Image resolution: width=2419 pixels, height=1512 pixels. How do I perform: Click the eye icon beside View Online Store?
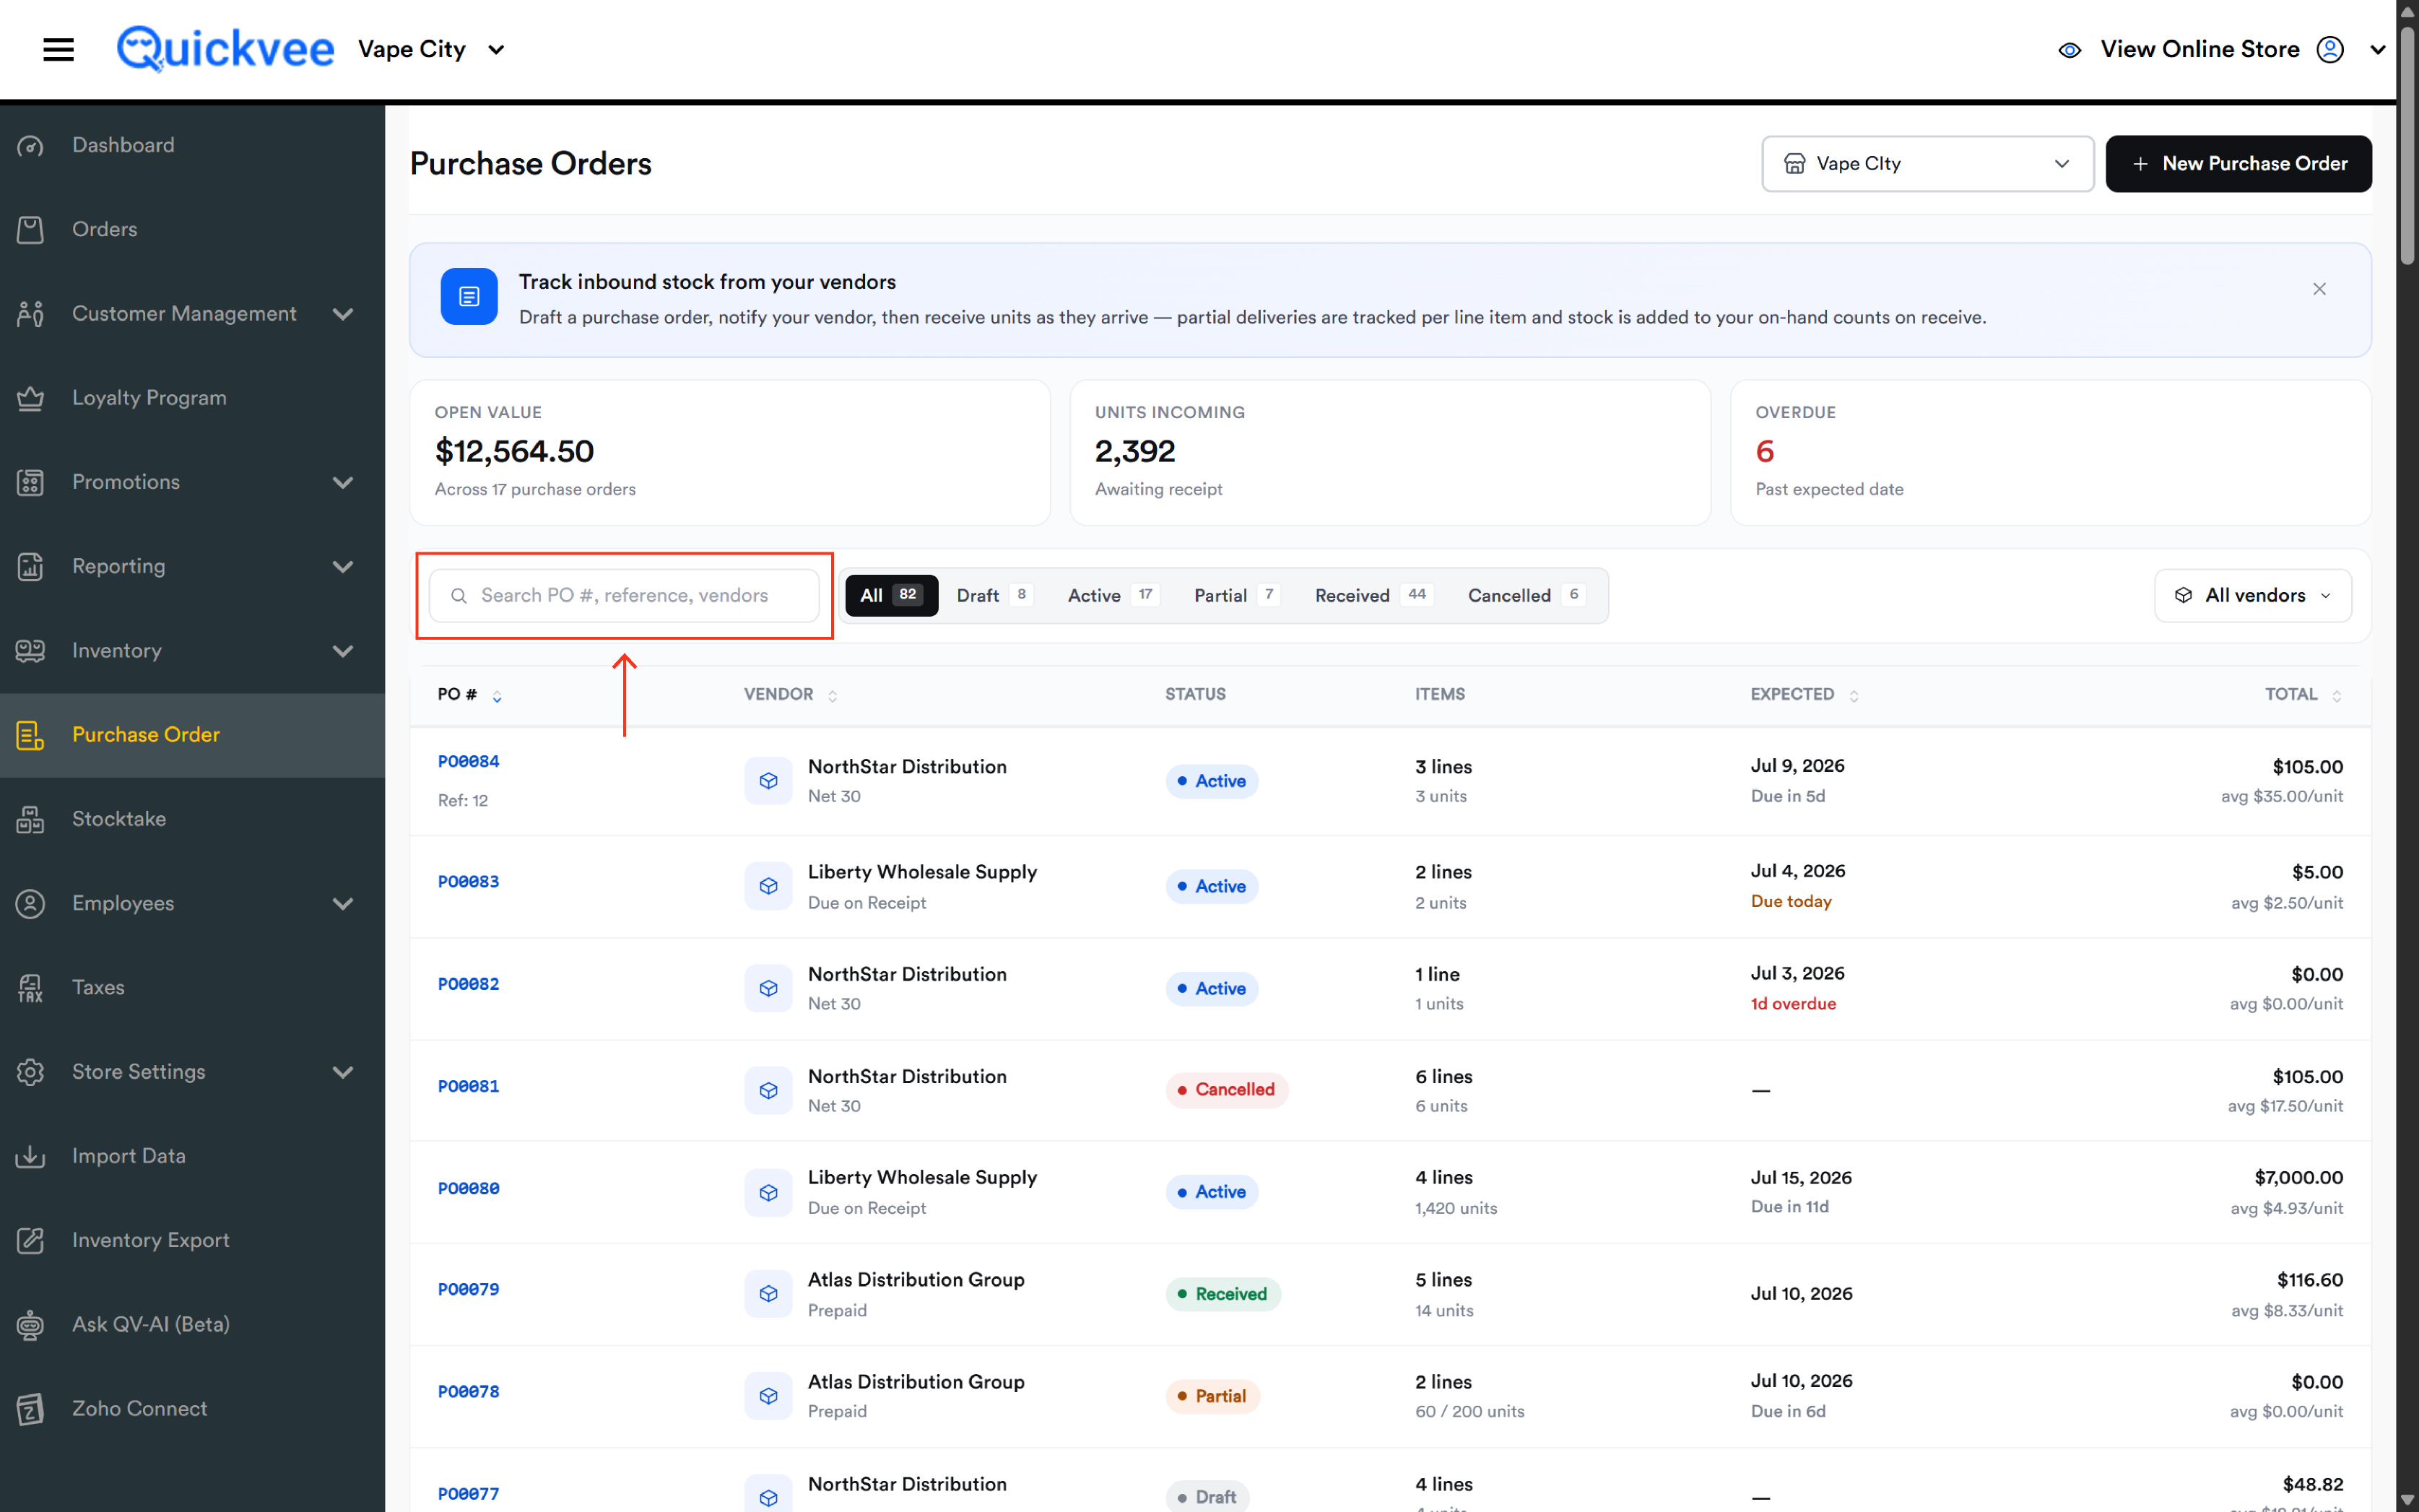[x=2069, y=50]
